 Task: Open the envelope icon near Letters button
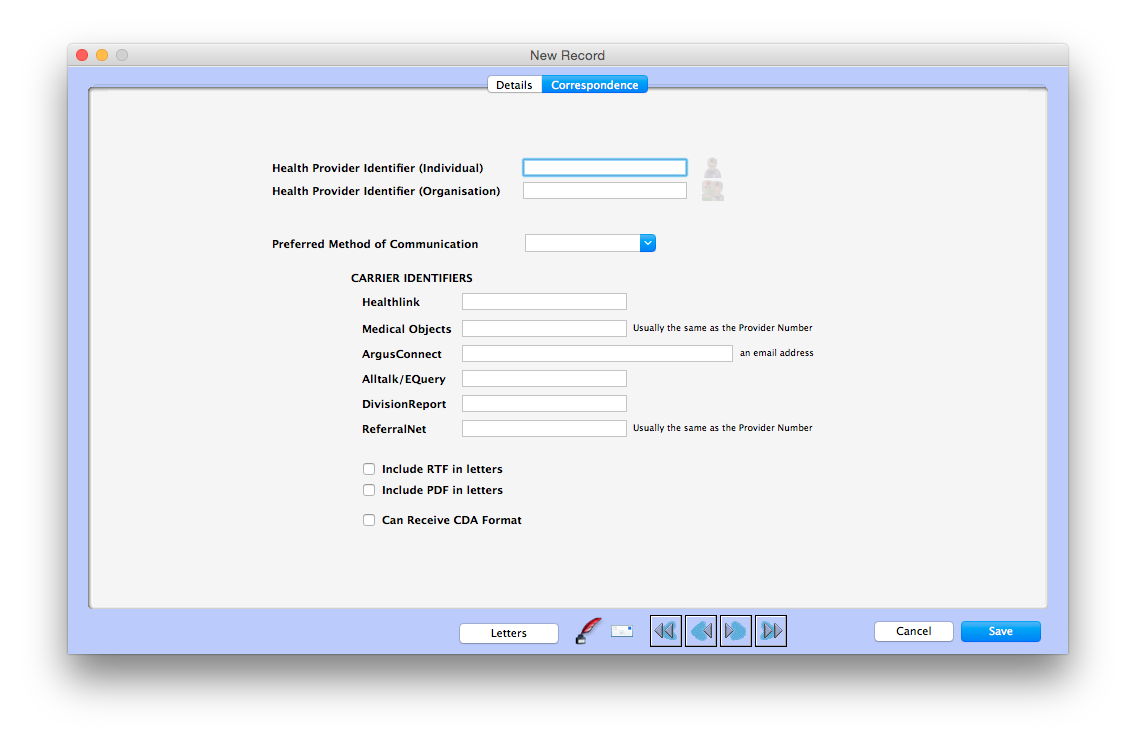coord(622,631)
